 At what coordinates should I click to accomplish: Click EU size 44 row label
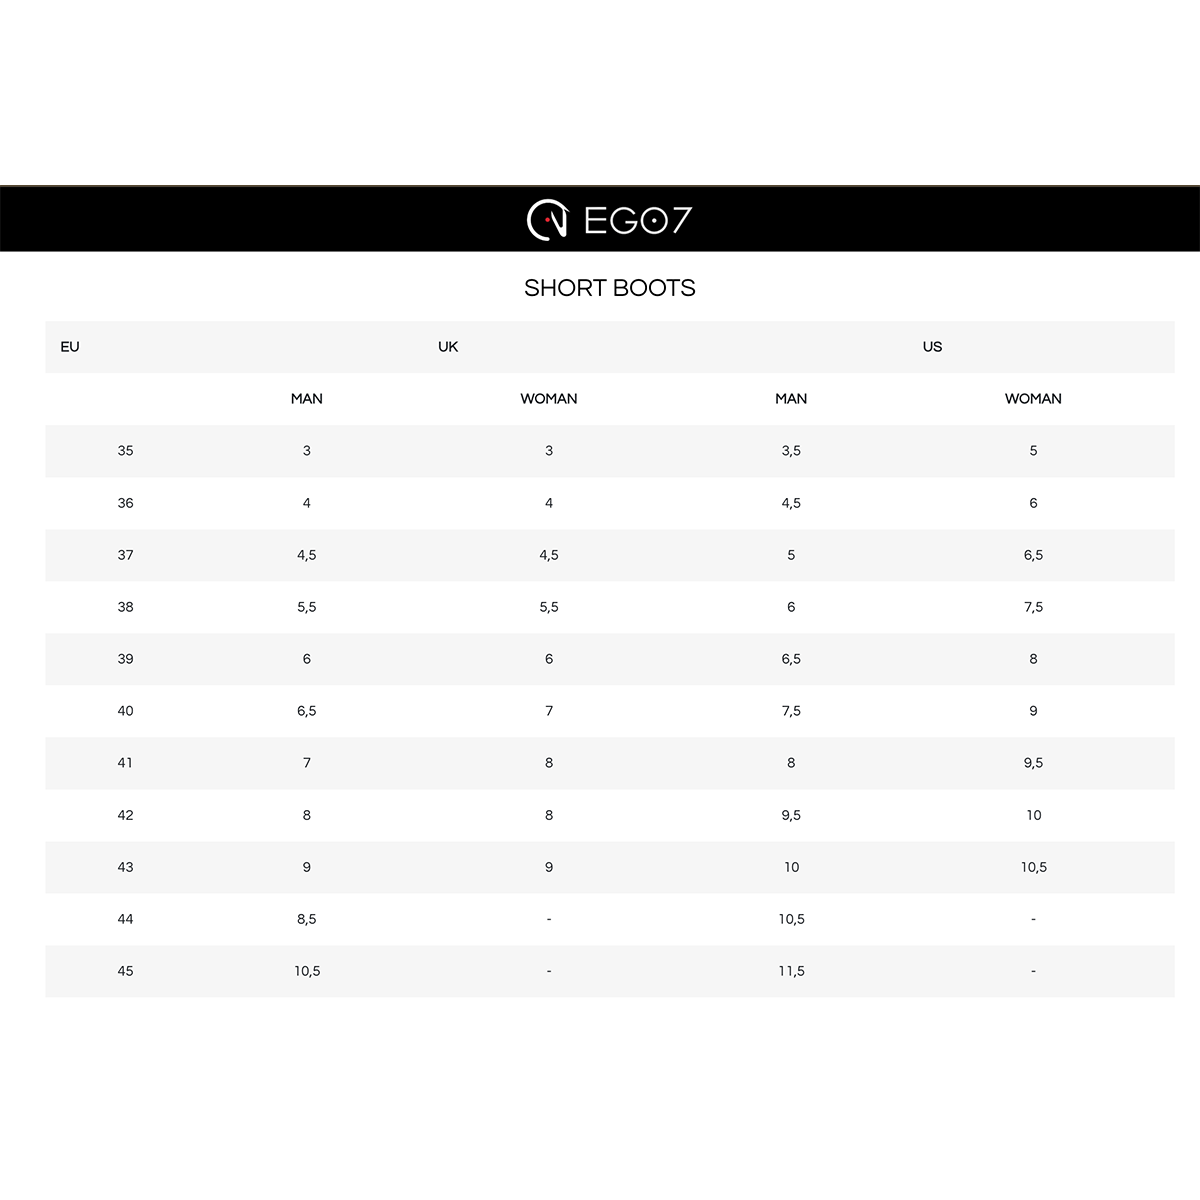[125, 919]
